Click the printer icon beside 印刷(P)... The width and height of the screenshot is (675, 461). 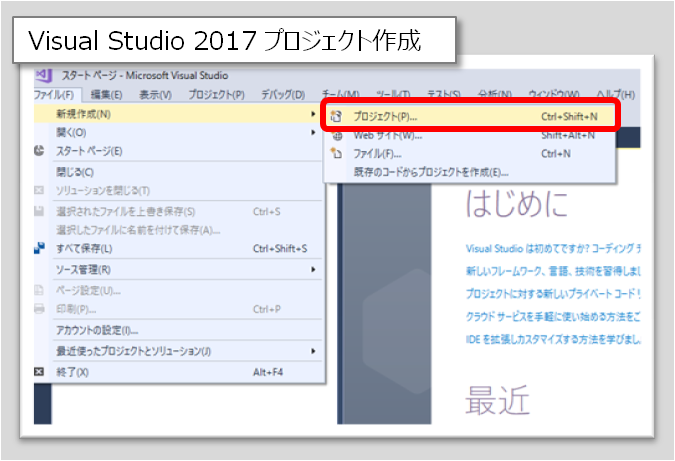click(x=39, y=309)
